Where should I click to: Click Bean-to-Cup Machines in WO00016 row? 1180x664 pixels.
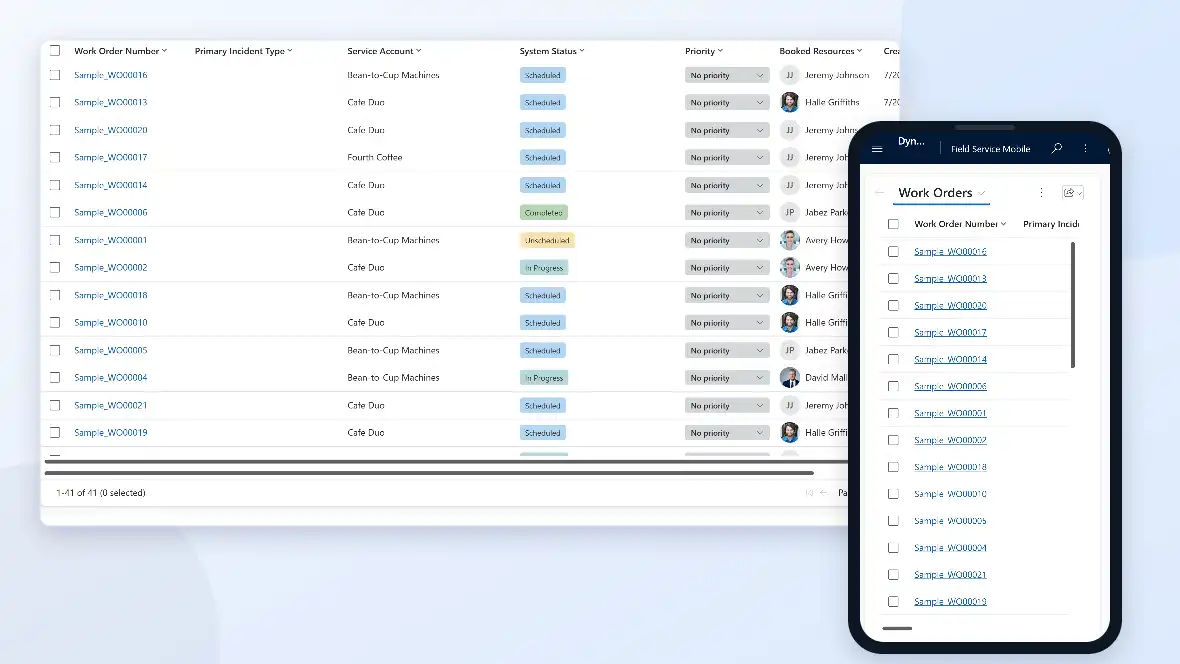coord(393,75)
